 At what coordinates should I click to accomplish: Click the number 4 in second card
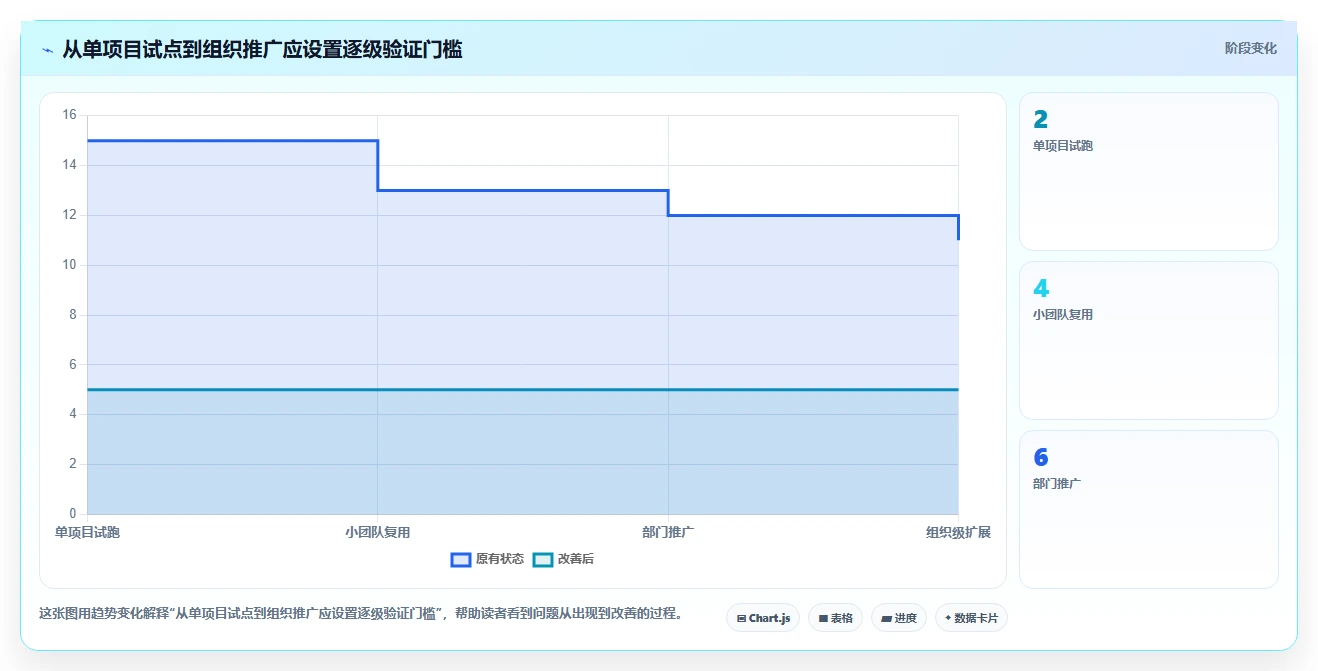tap(1041, 289)
